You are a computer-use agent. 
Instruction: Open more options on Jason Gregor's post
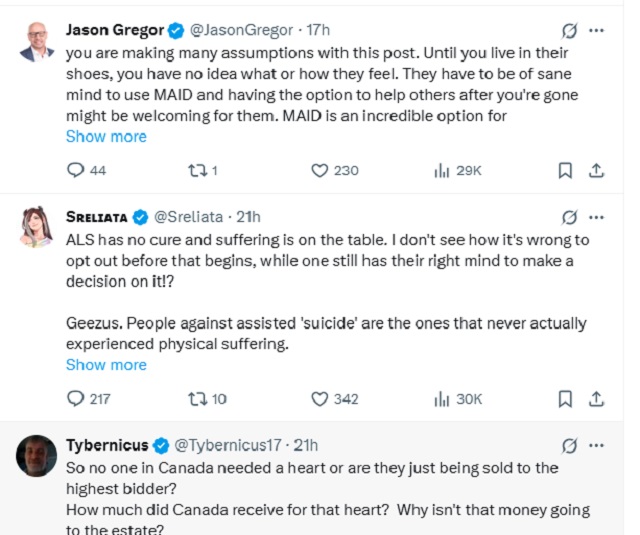597,30
